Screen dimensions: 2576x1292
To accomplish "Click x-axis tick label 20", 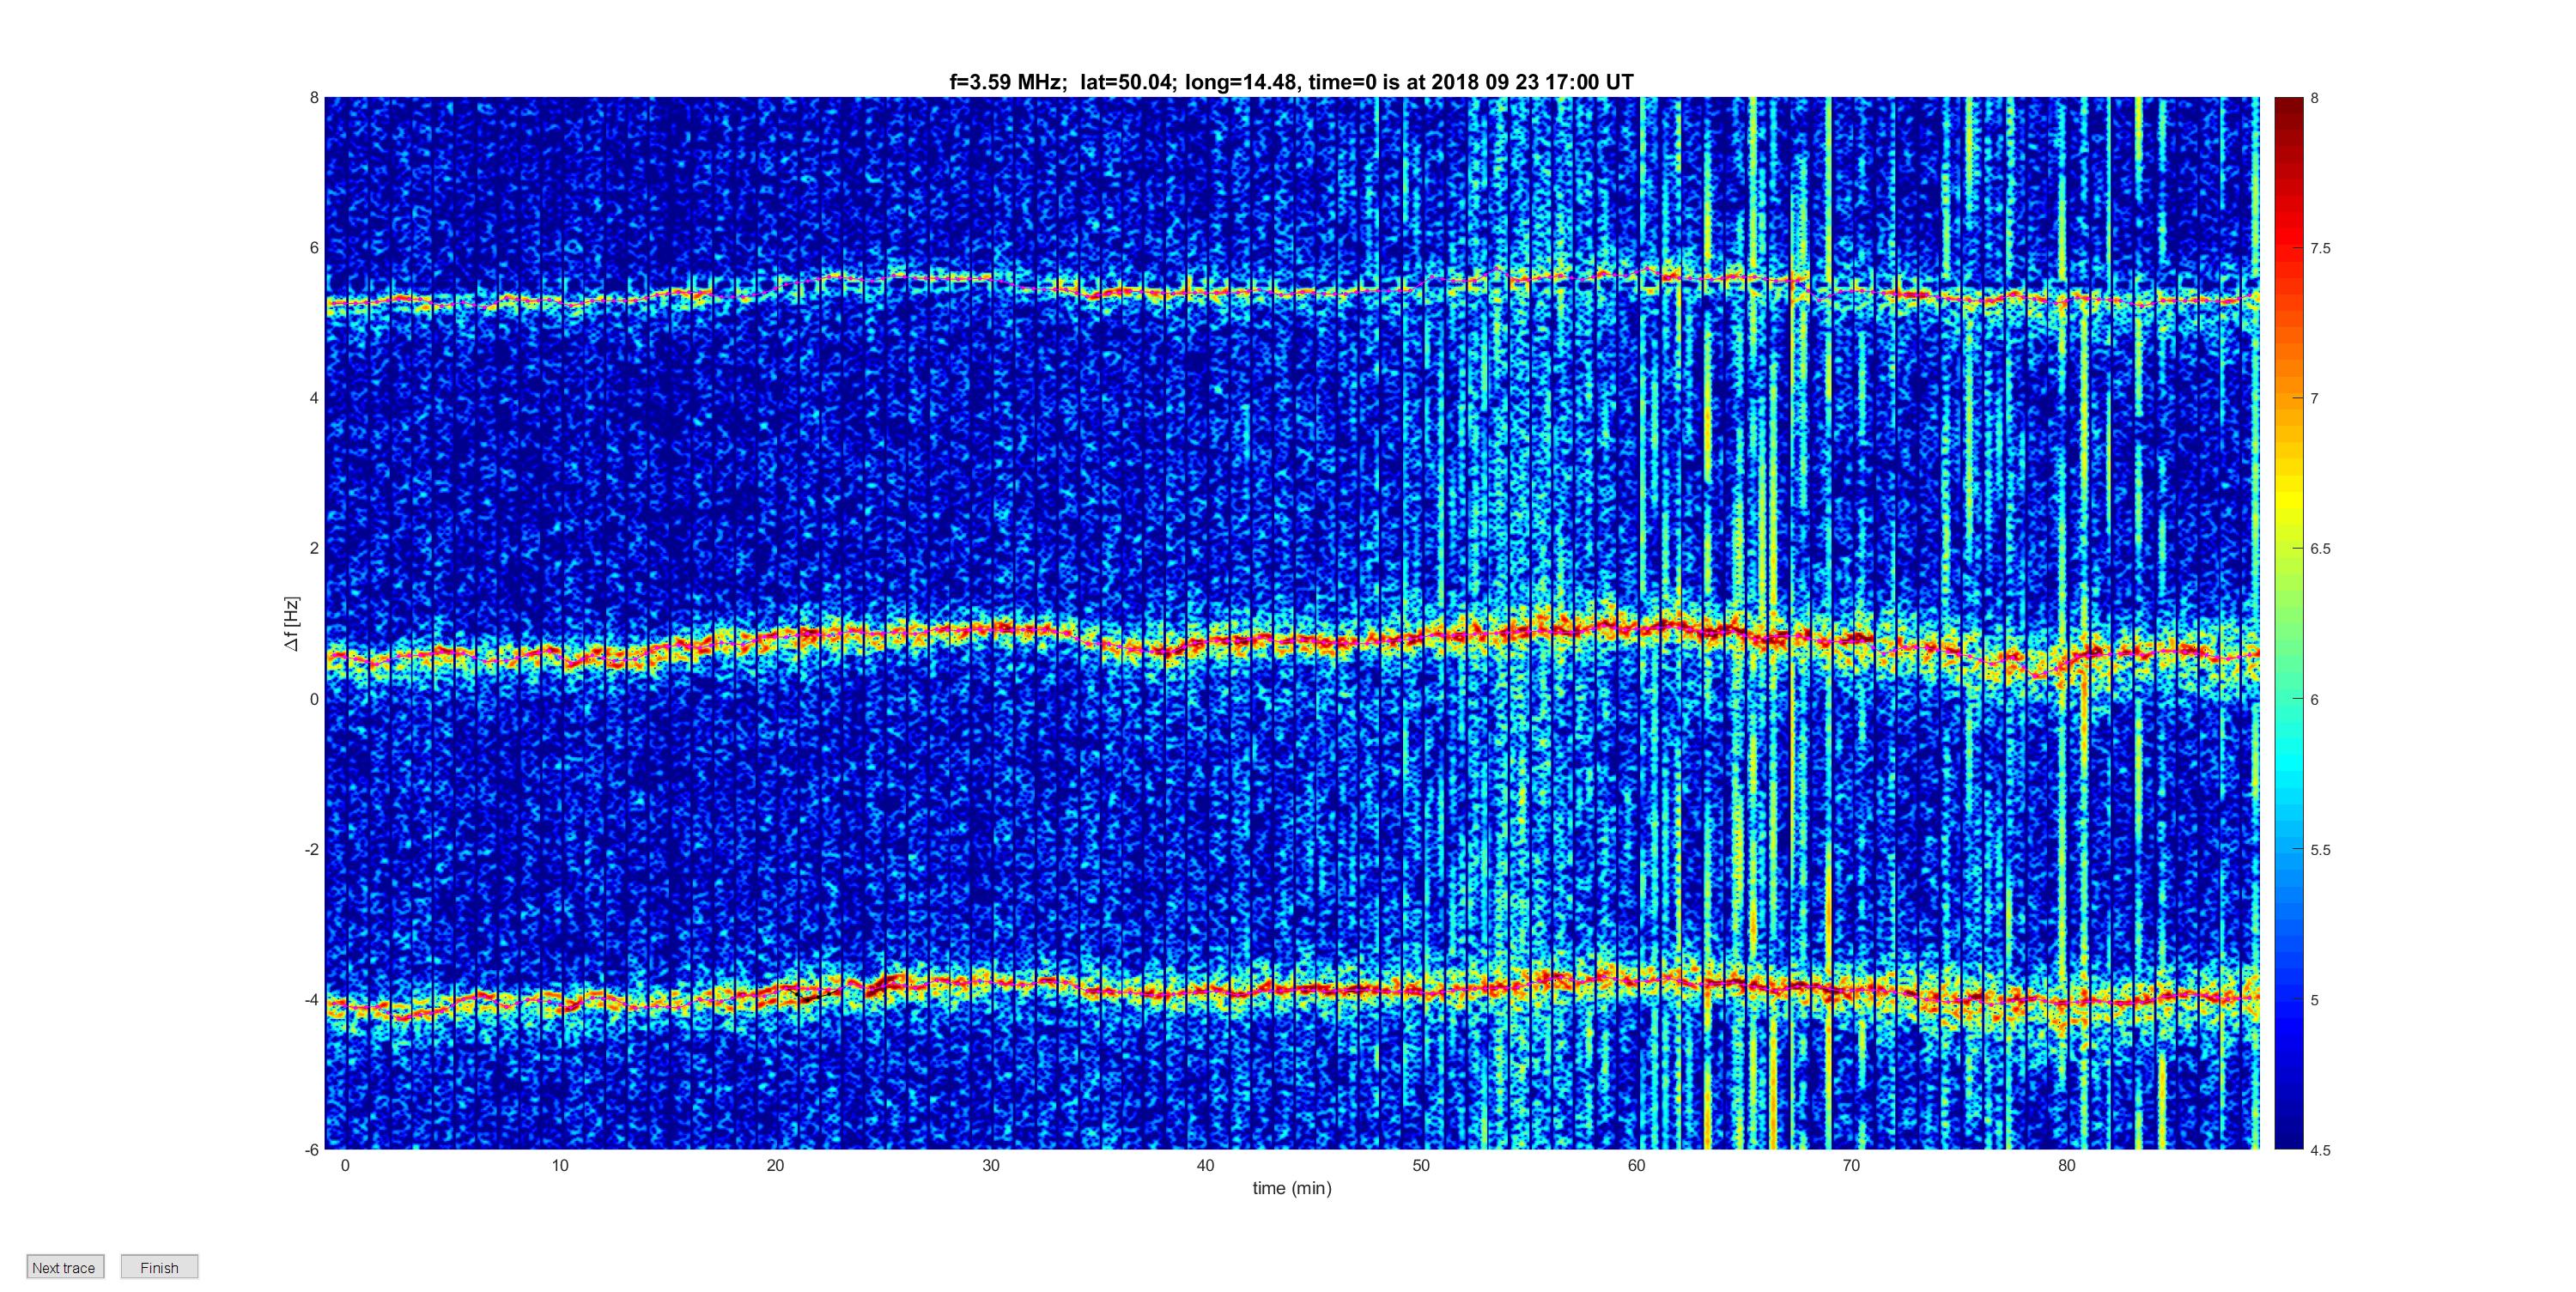I will [x=775, y=1166].
